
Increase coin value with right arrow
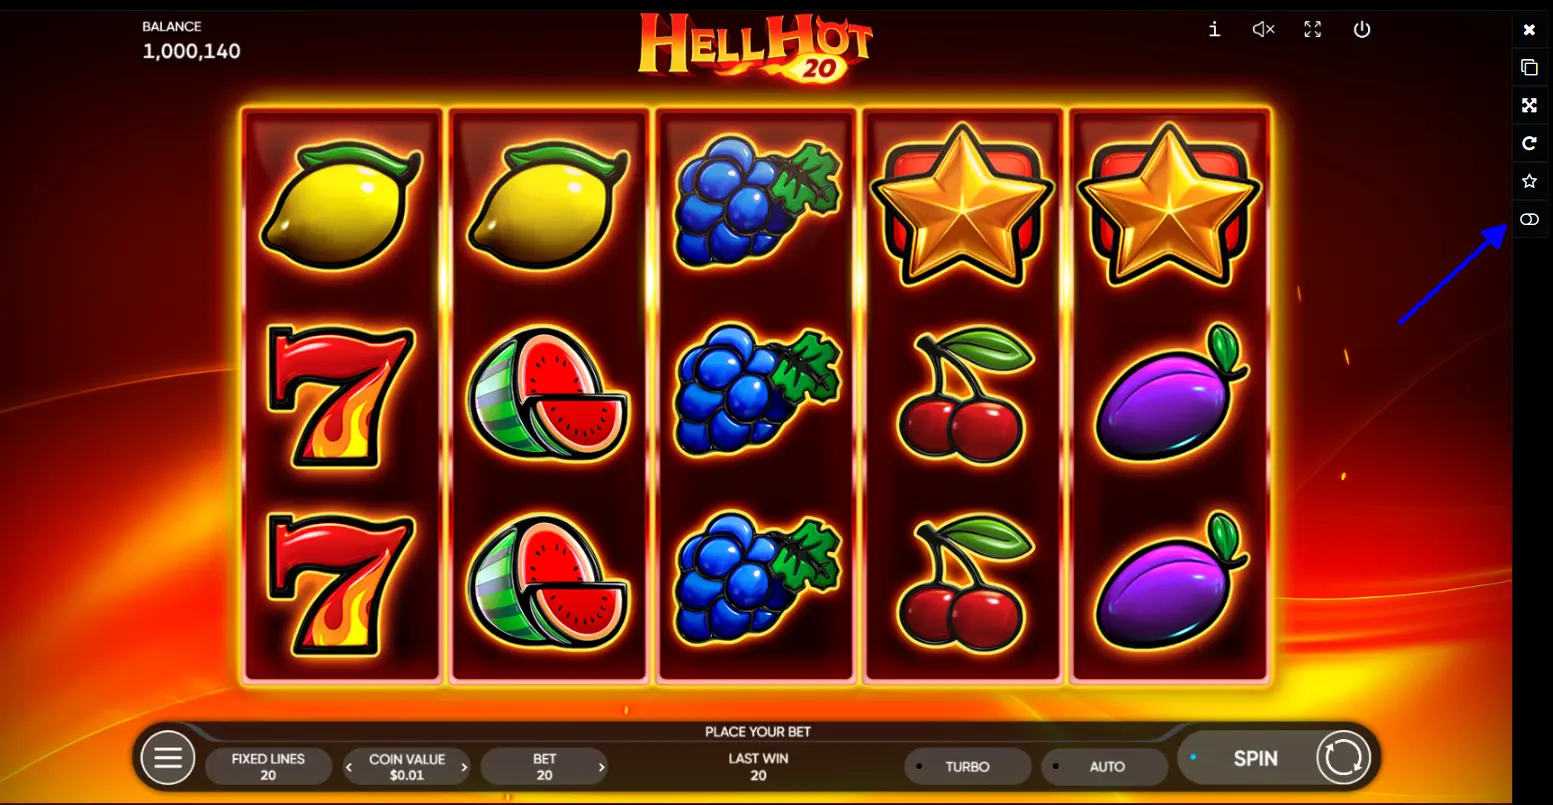click(x=464, y=768)
